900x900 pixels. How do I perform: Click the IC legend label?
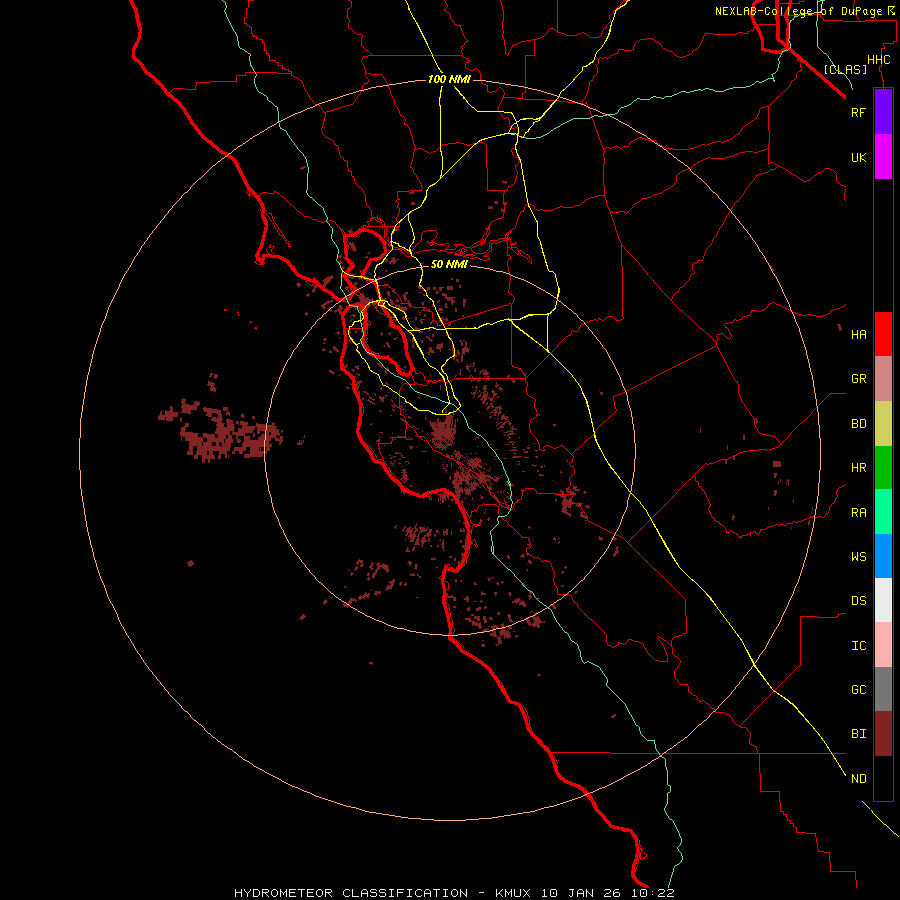point(858,646)
